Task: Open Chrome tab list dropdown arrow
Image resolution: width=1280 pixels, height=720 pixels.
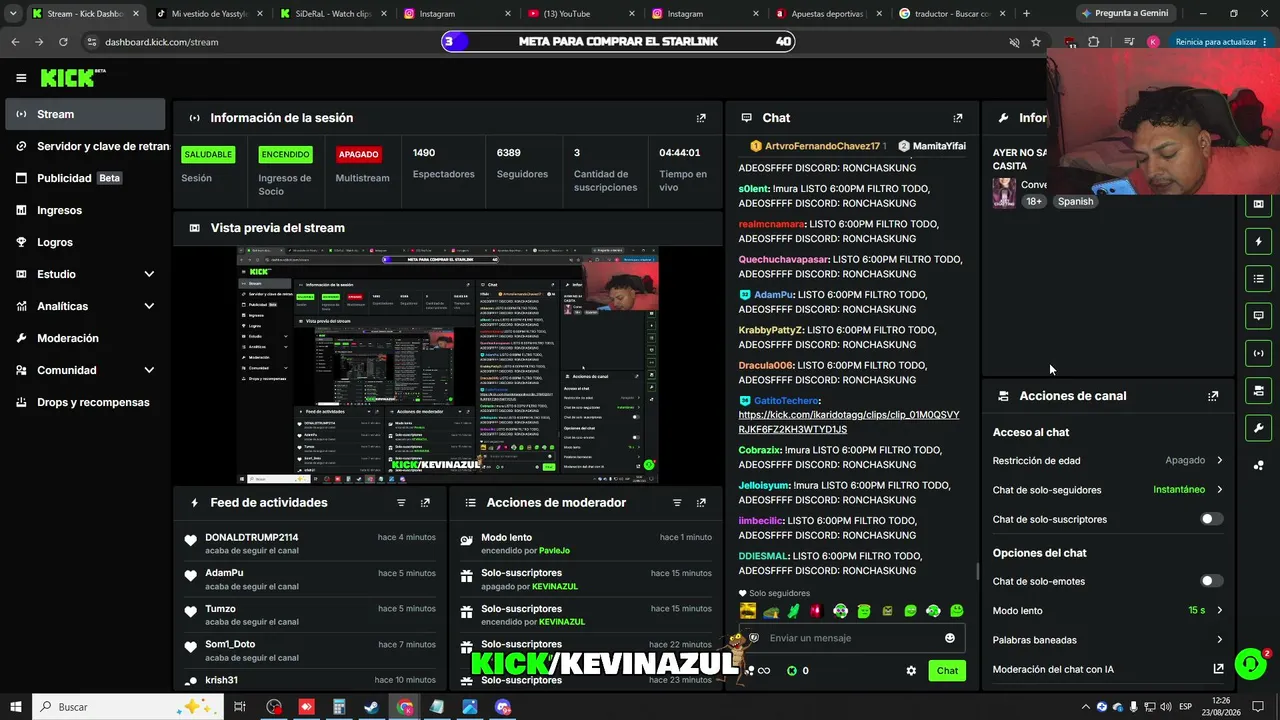Action: (13, 14)
